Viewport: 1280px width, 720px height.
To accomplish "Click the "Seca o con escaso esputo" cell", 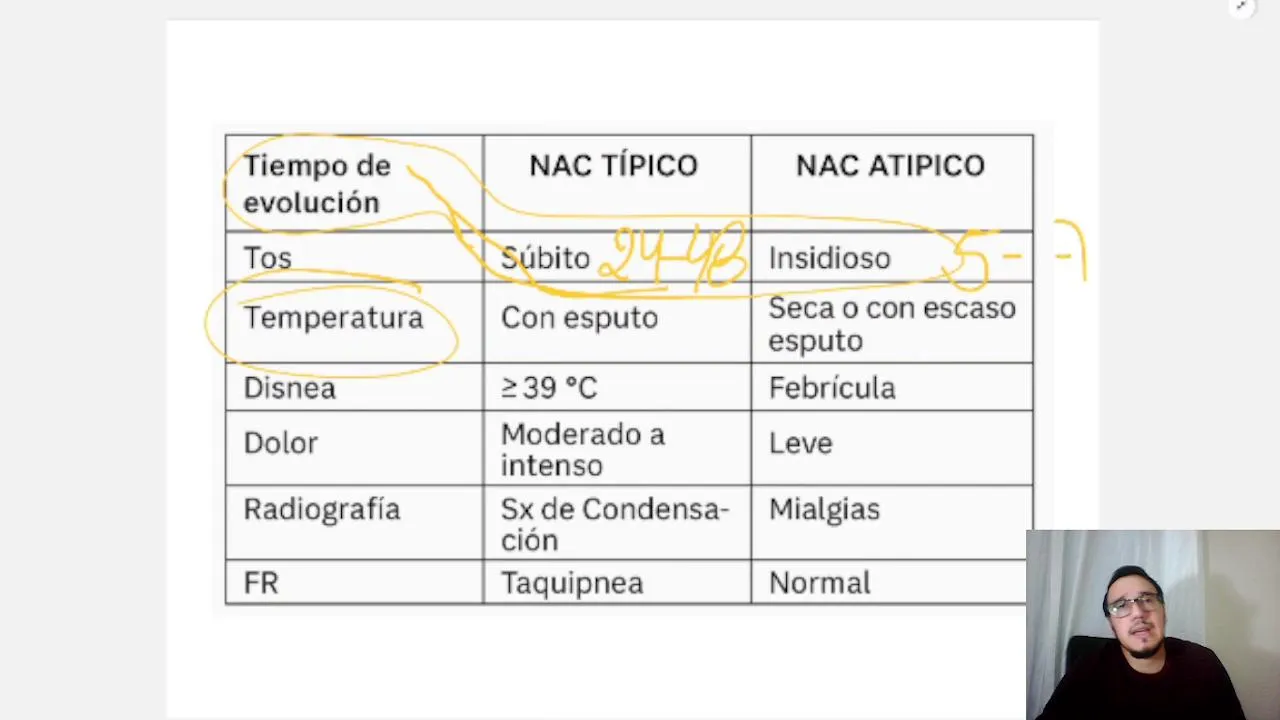I will click(x=891, y=324).
